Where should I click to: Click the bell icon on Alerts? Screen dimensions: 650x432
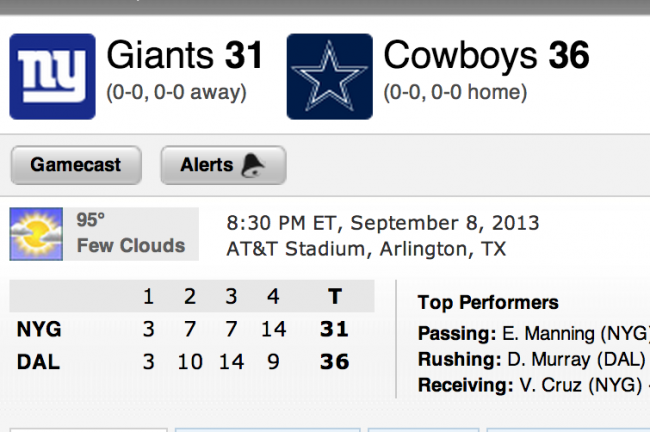253,165
